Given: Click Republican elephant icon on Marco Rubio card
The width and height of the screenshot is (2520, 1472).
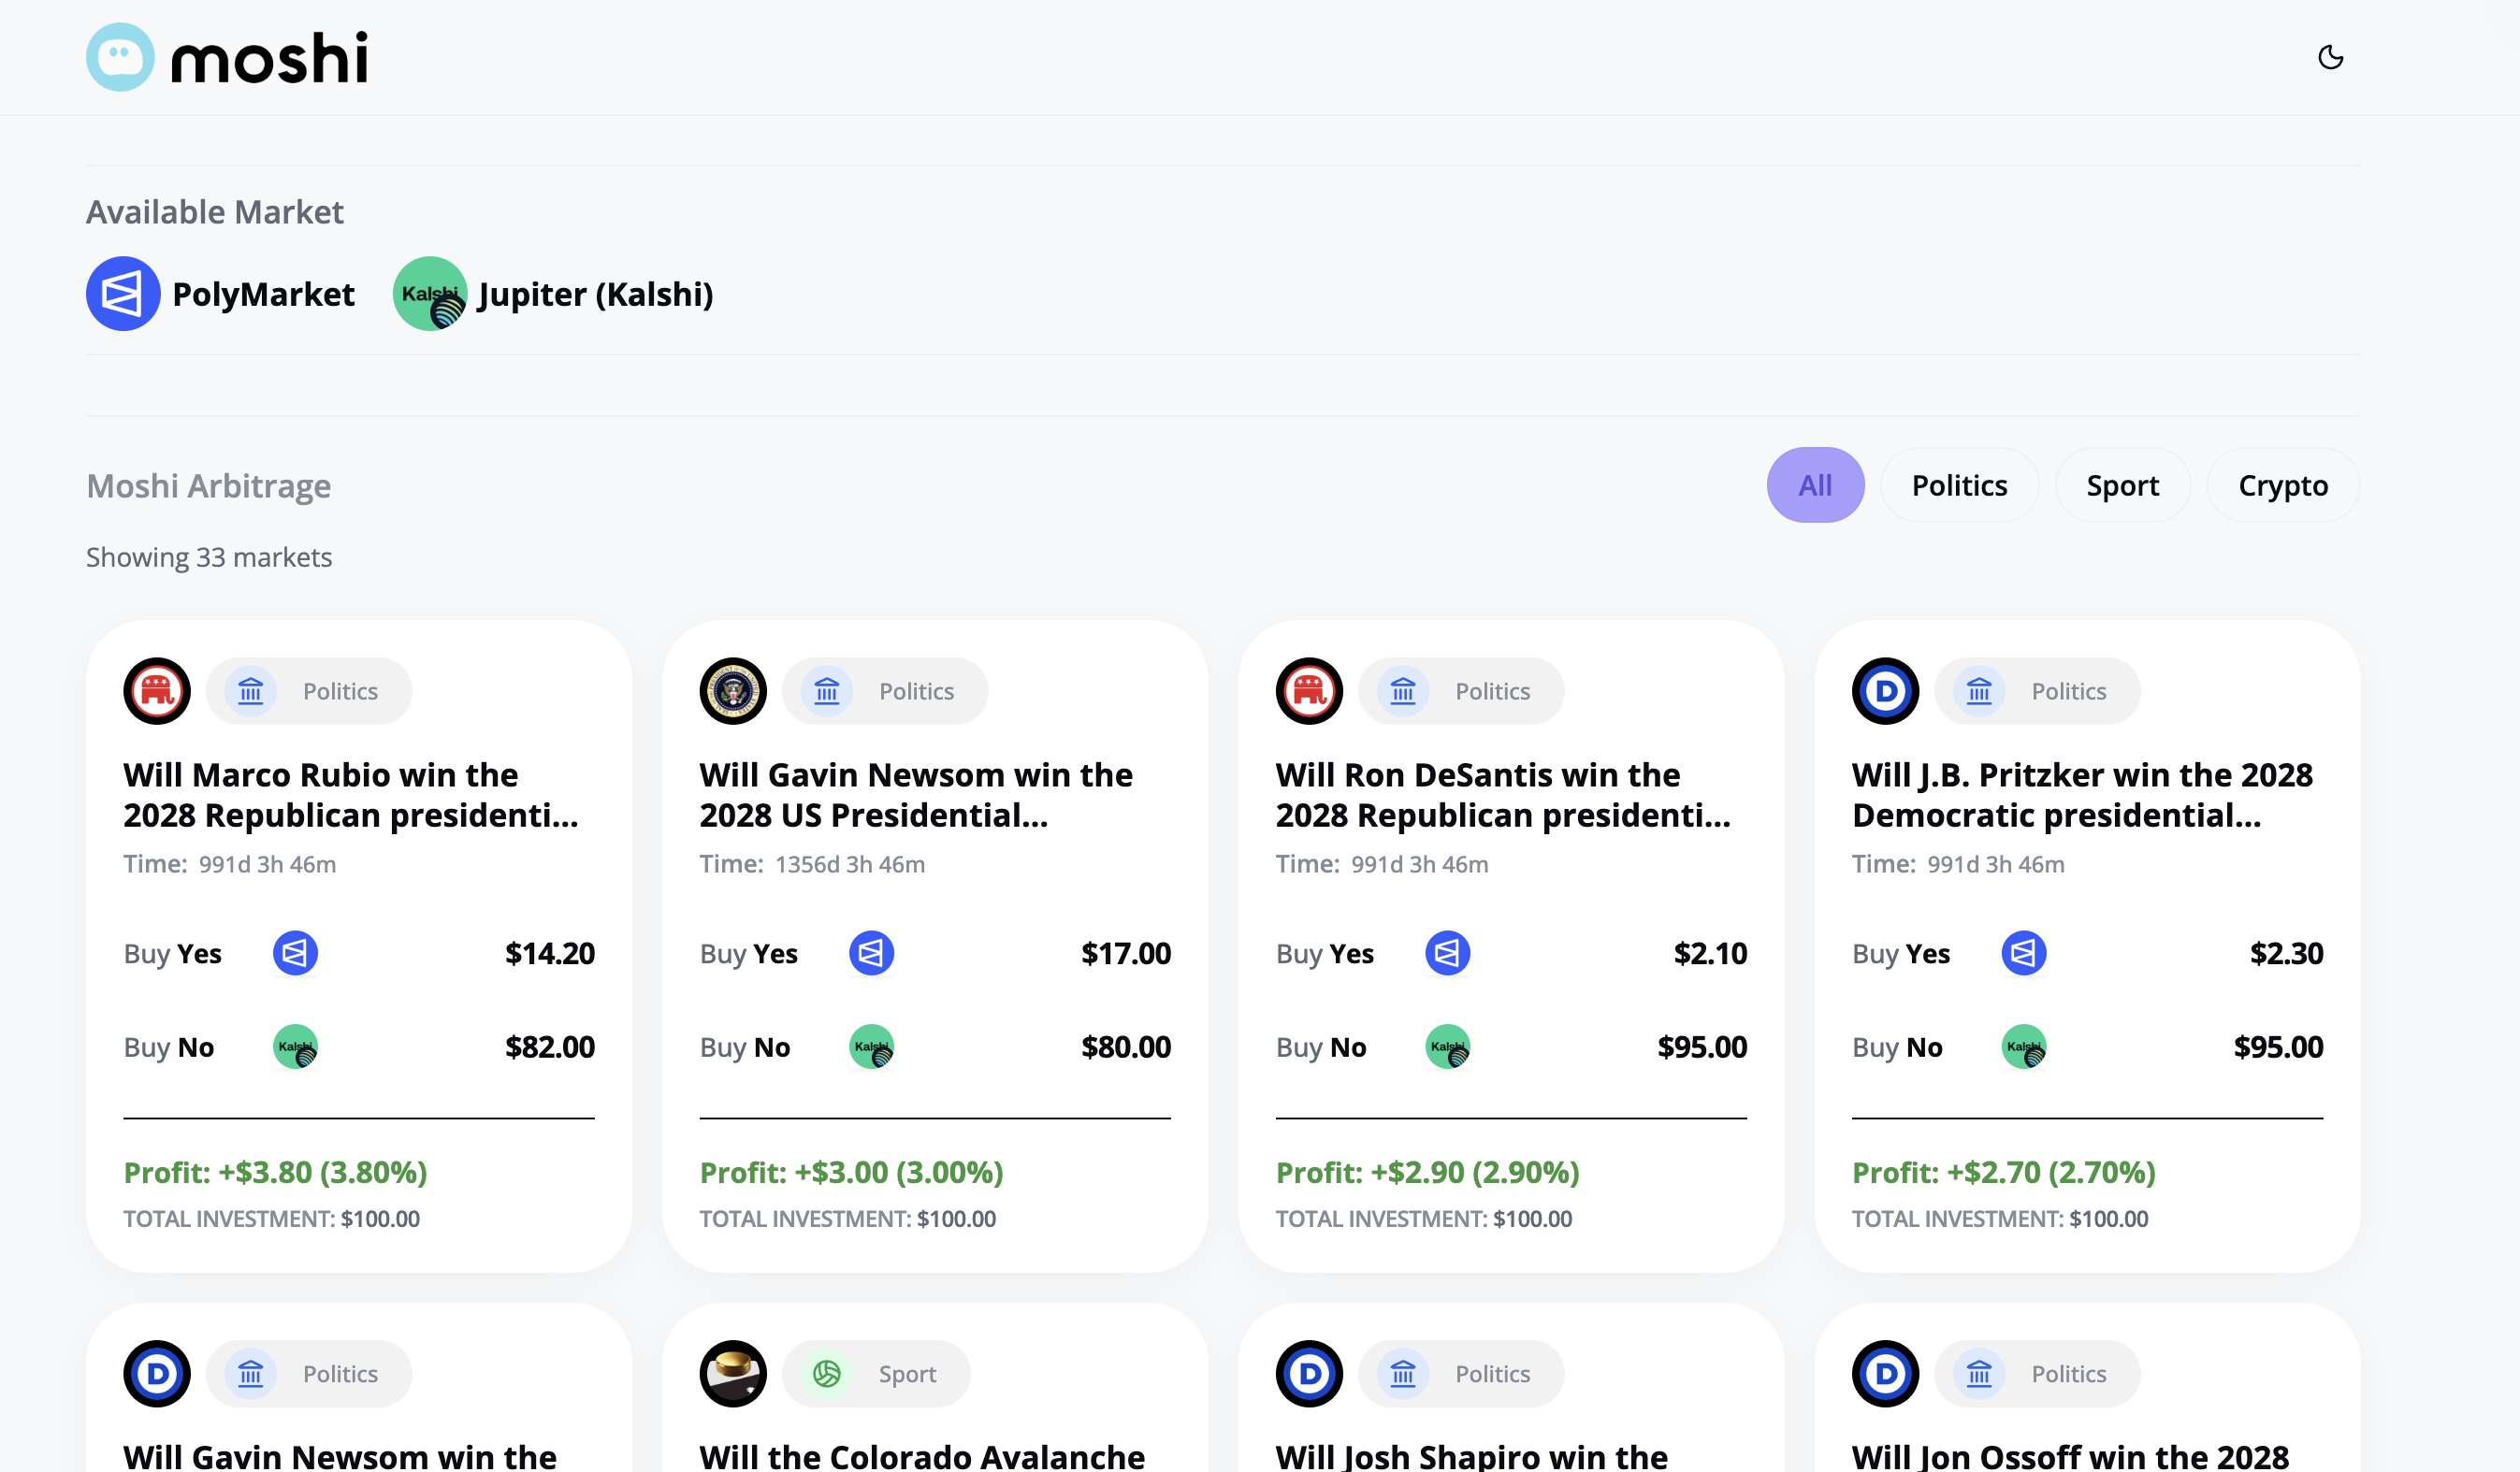Looking at the screenshot, I should 157,691.
